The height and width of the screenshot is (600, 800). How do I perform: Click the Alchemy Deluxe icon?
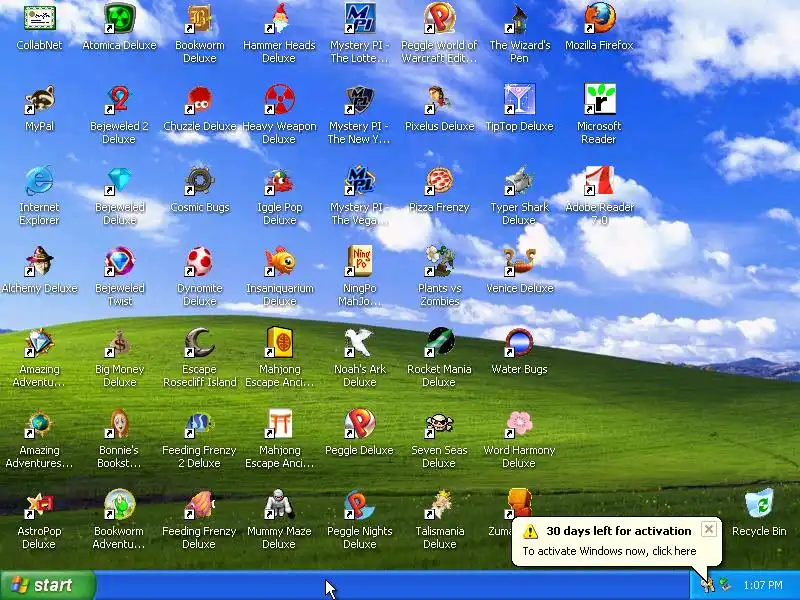pos(39,261)
